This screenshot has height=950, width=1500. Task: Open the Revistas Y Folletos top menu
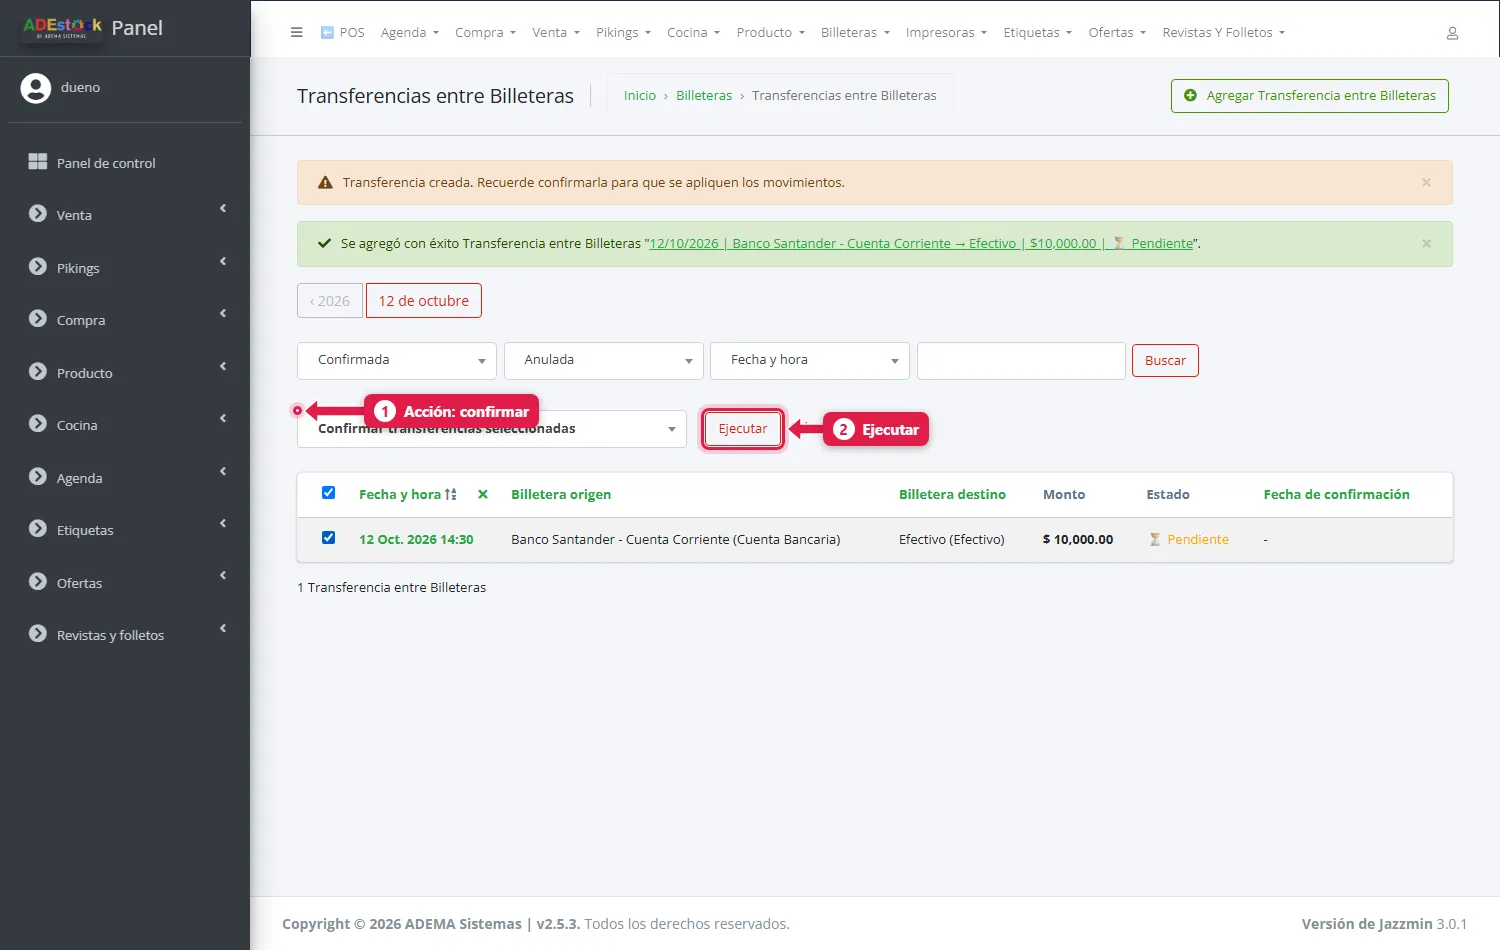1223,32
